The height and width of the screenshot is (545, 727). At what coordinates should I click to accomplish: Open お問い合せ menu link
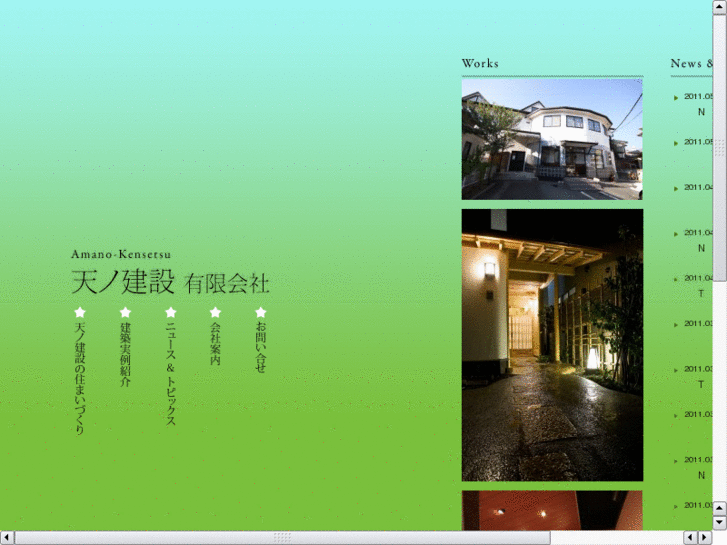261,347
